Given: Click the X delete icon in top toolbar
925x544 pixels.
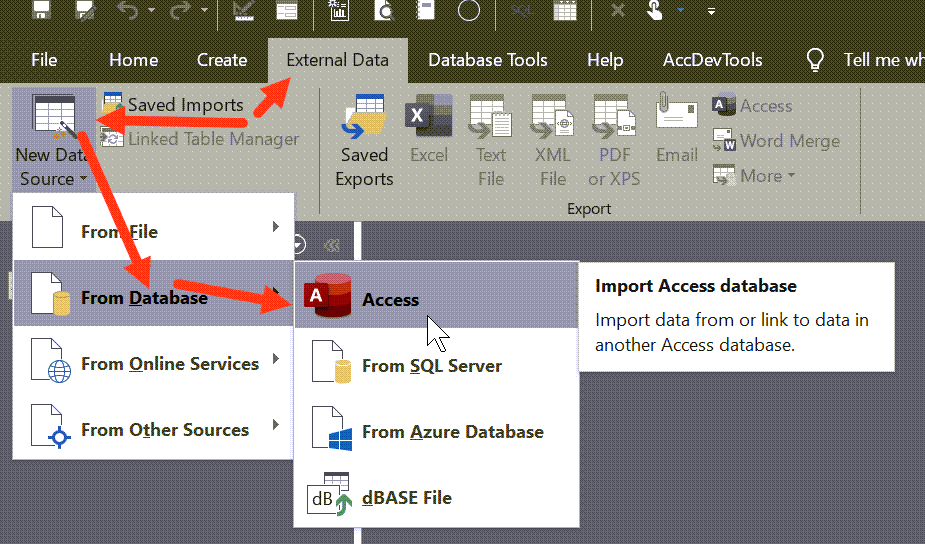Looking at the screenshot, I should click(x=618, y=10).
